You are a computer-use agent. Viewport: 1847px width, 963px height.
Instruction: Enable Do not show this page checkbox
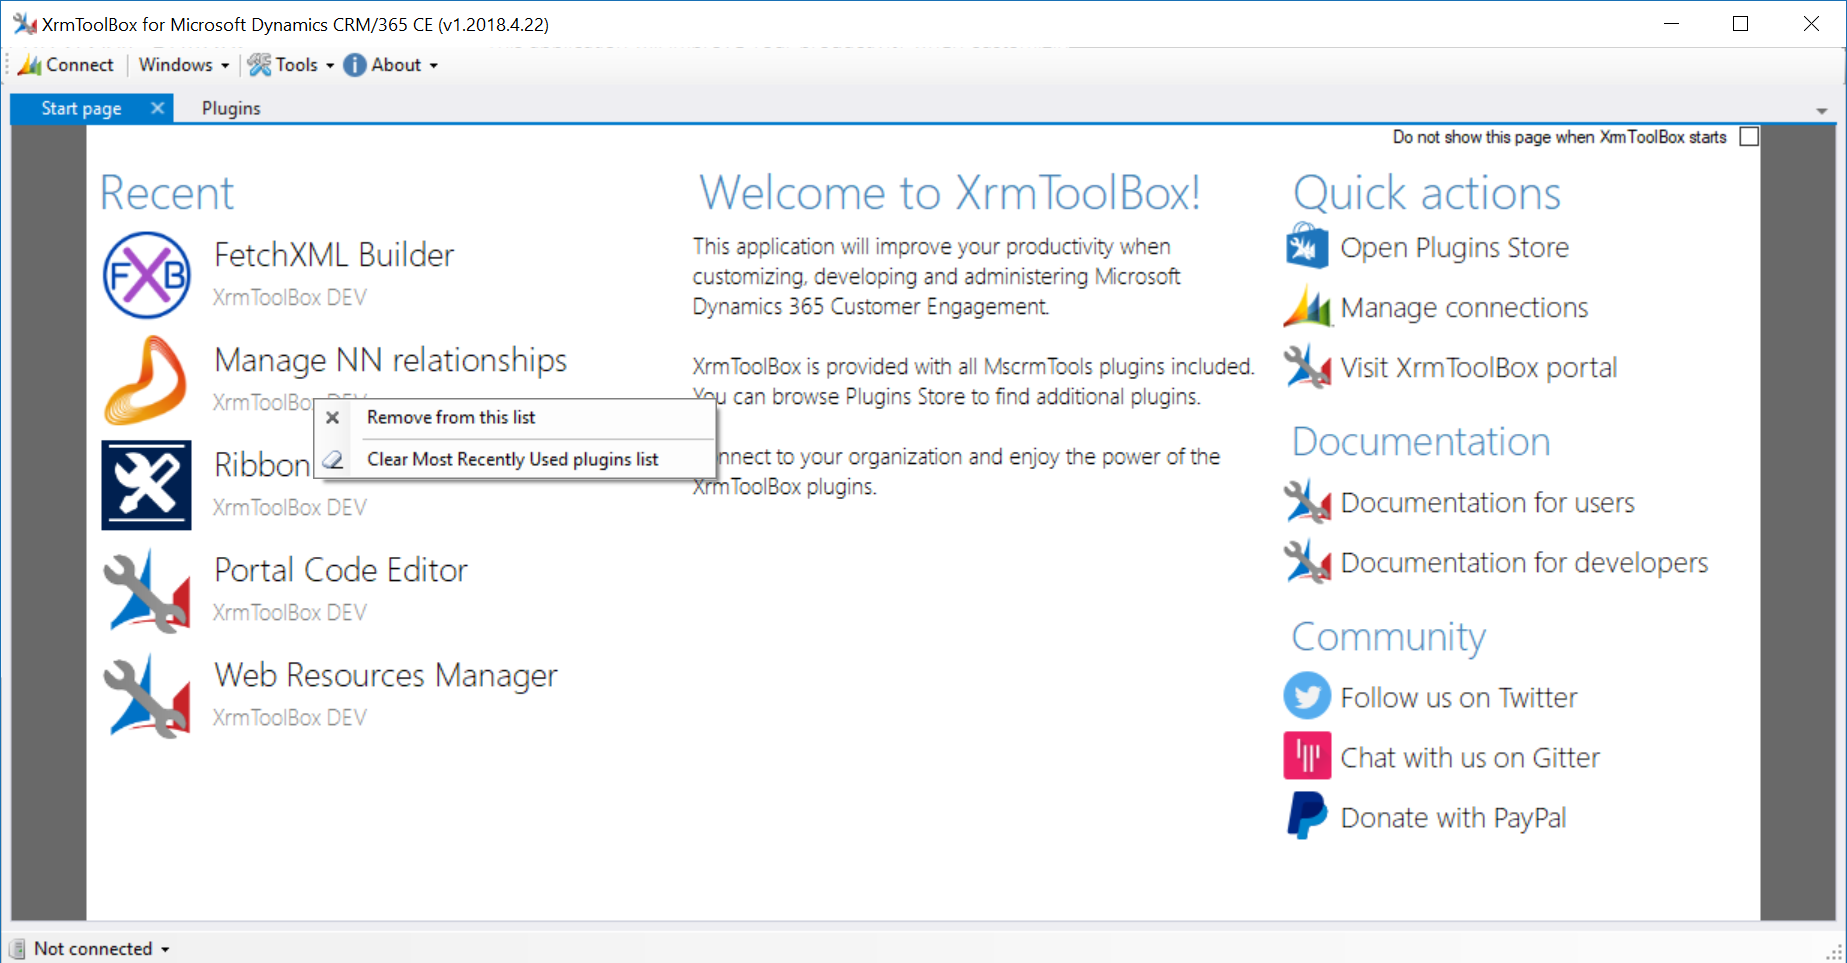1749,137
